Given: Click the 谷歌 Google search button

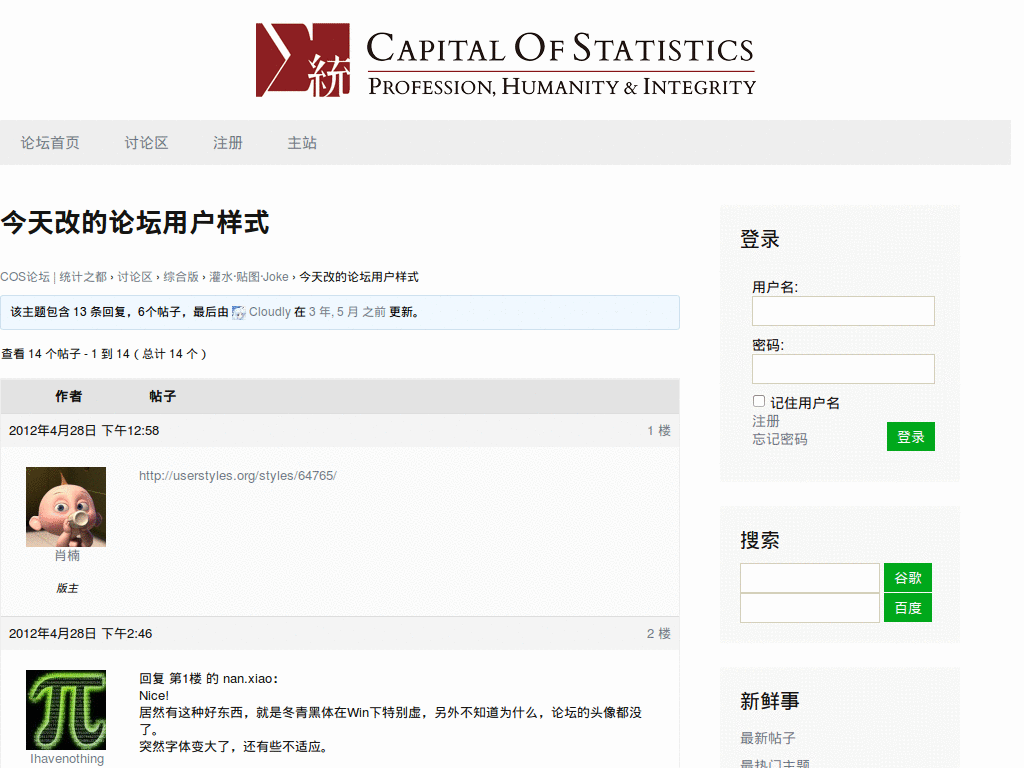Looking at the screenshot, I should 907,577.
